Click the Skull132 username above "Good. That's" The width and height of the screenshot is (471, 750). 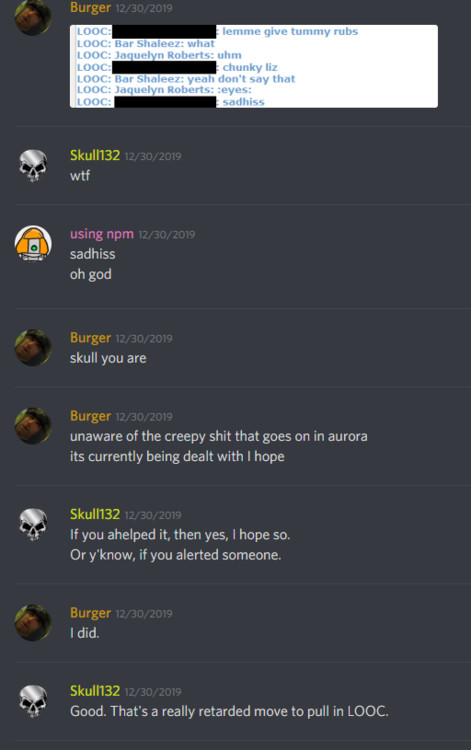coord(95,691)
